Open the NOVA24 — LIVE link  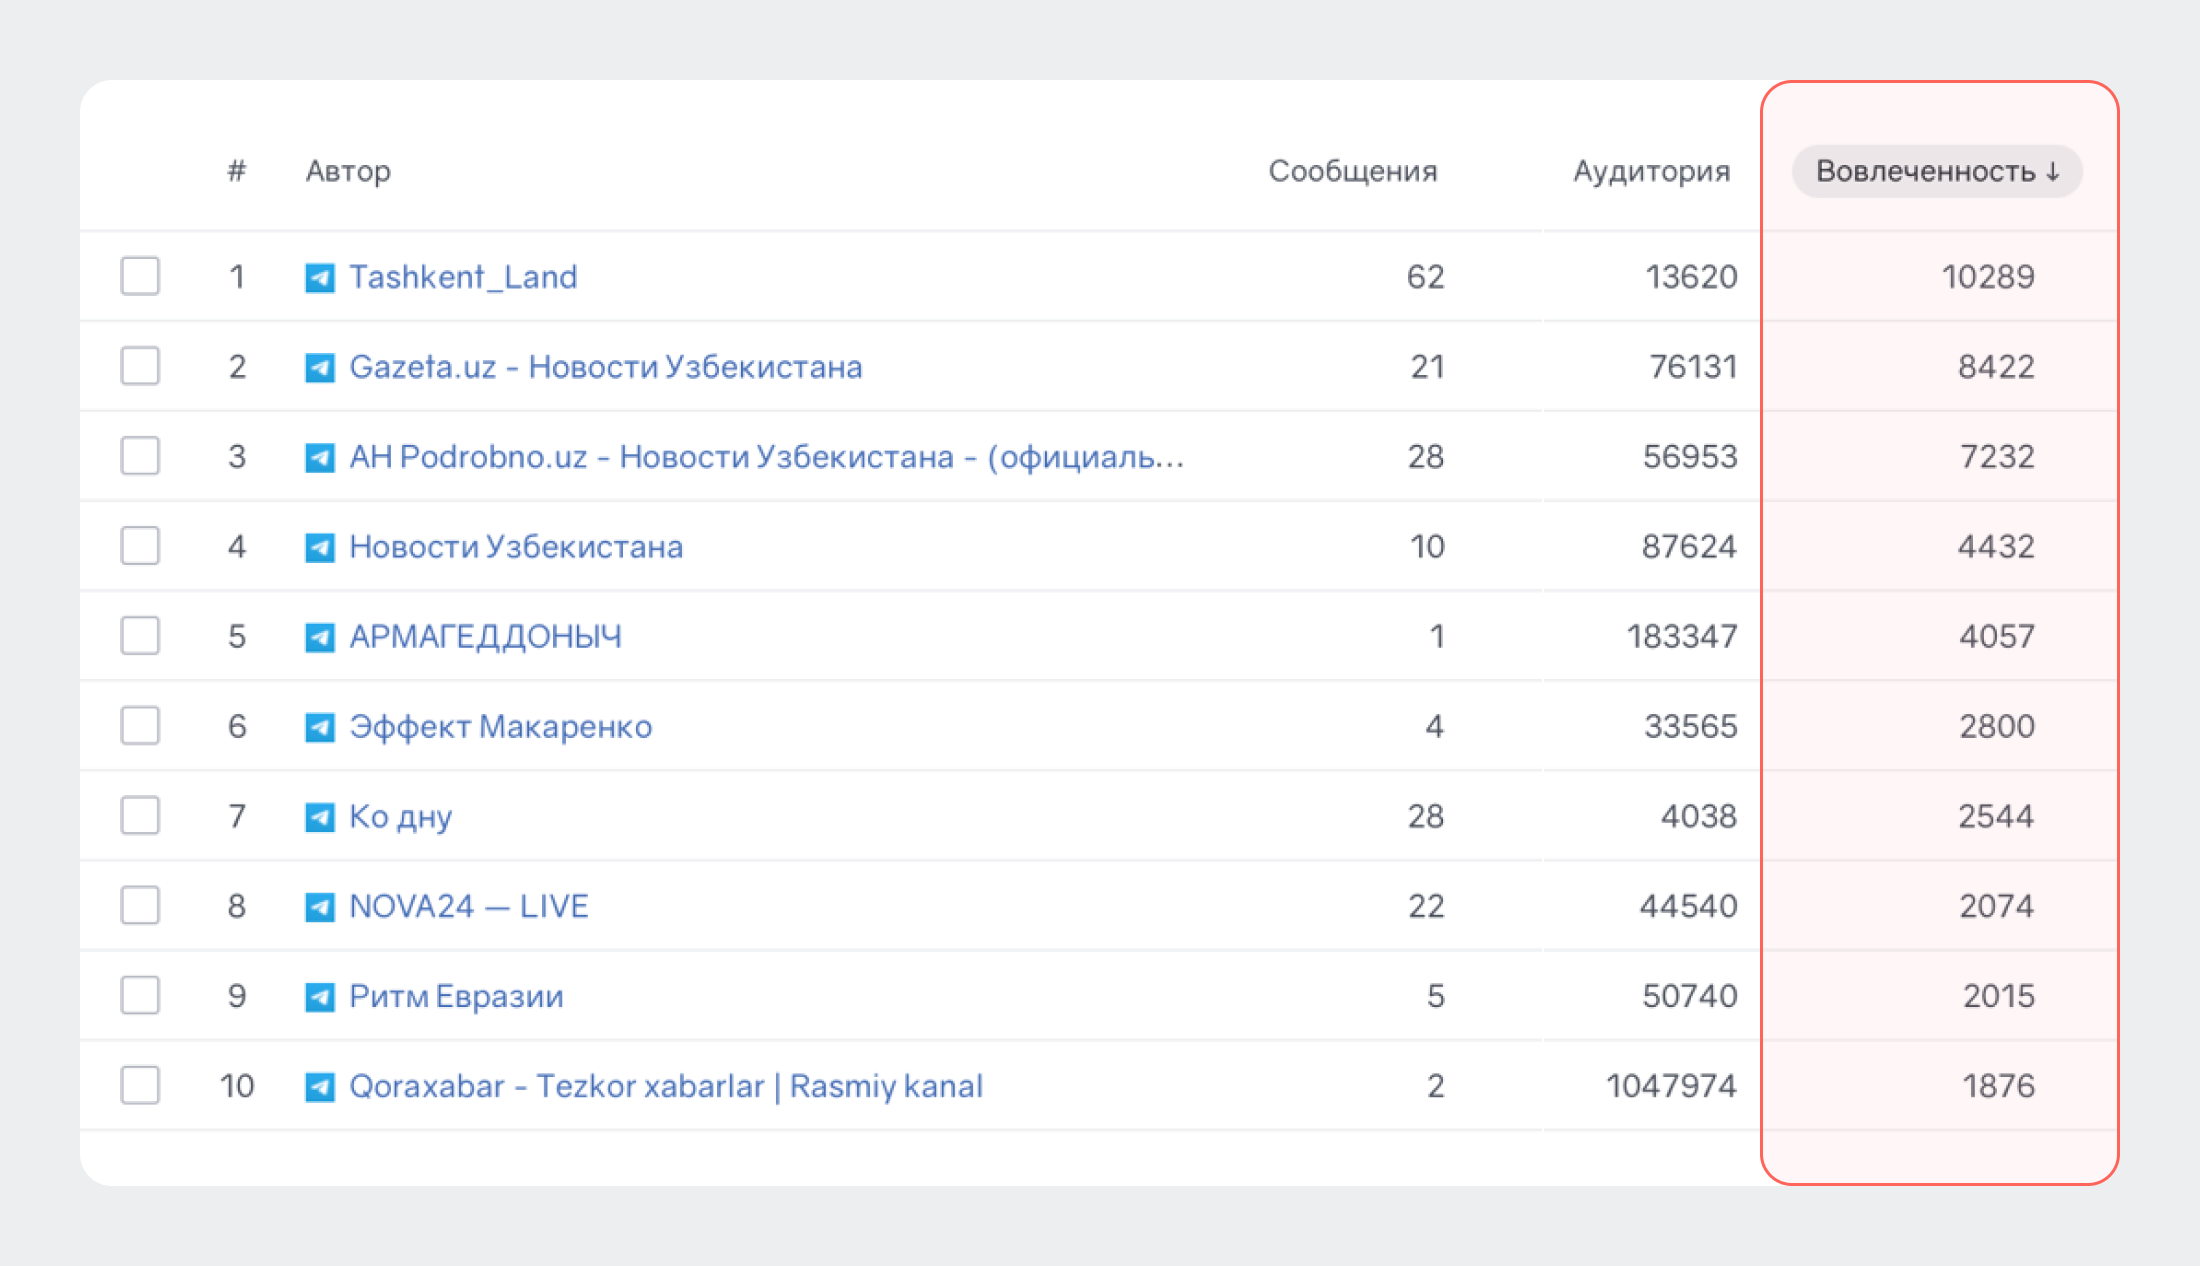[x=468, y=906]
